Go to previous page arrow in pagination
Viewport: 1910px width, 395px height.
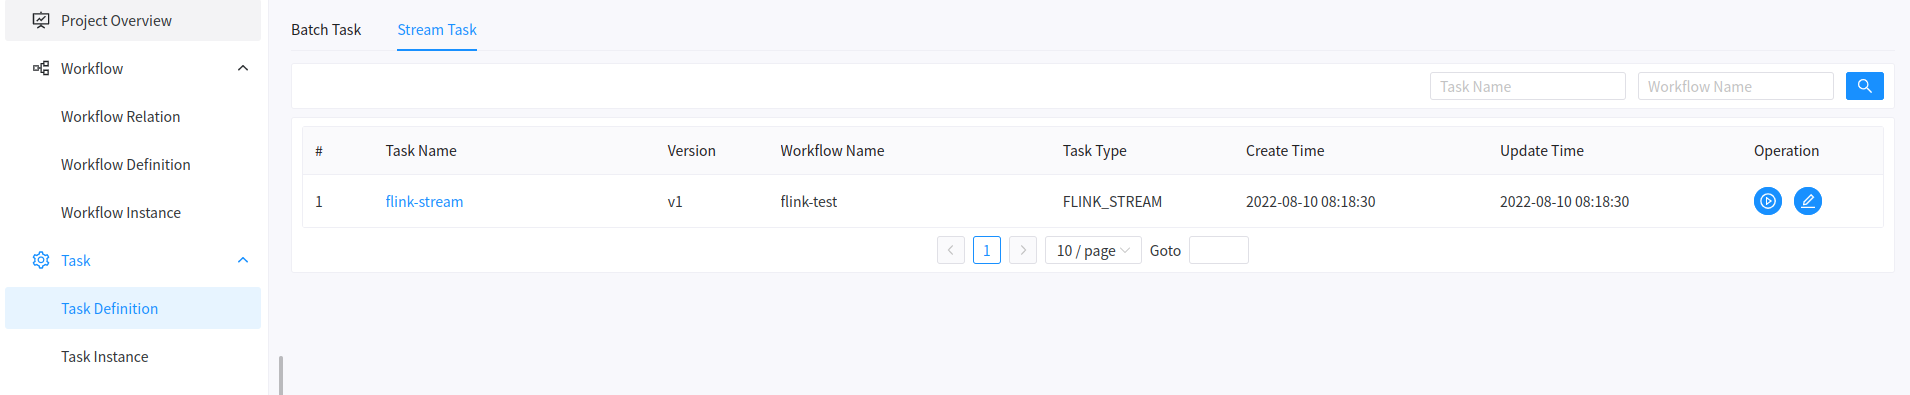951,250
